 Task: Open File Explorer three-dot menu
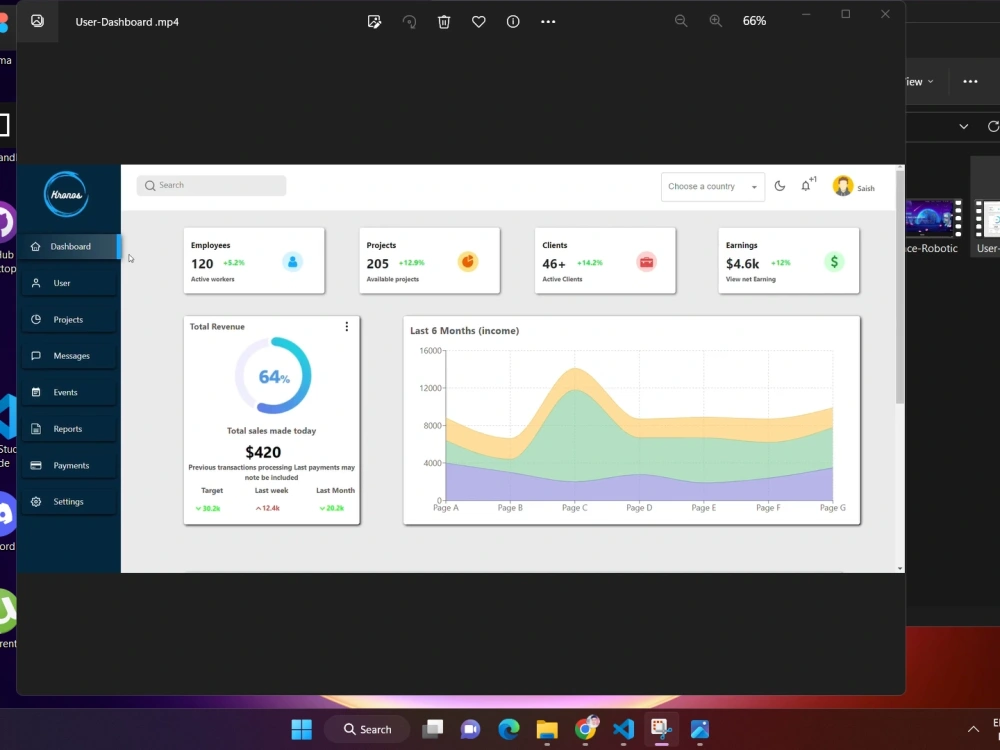click(970, 82)
